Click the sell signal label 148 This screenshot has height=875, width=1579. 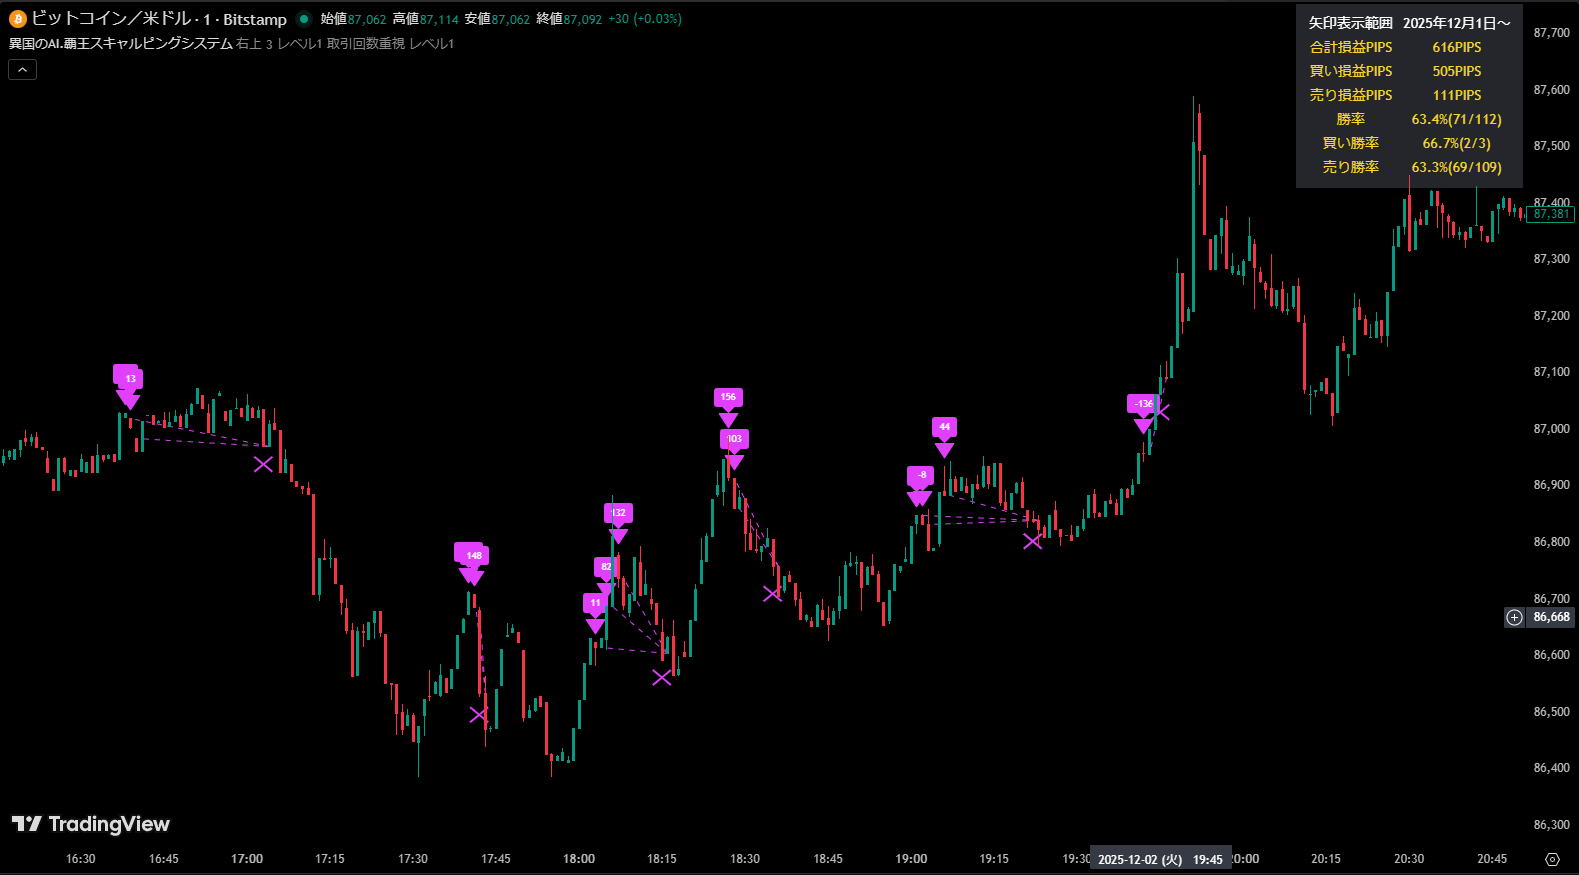click(474, 556)
